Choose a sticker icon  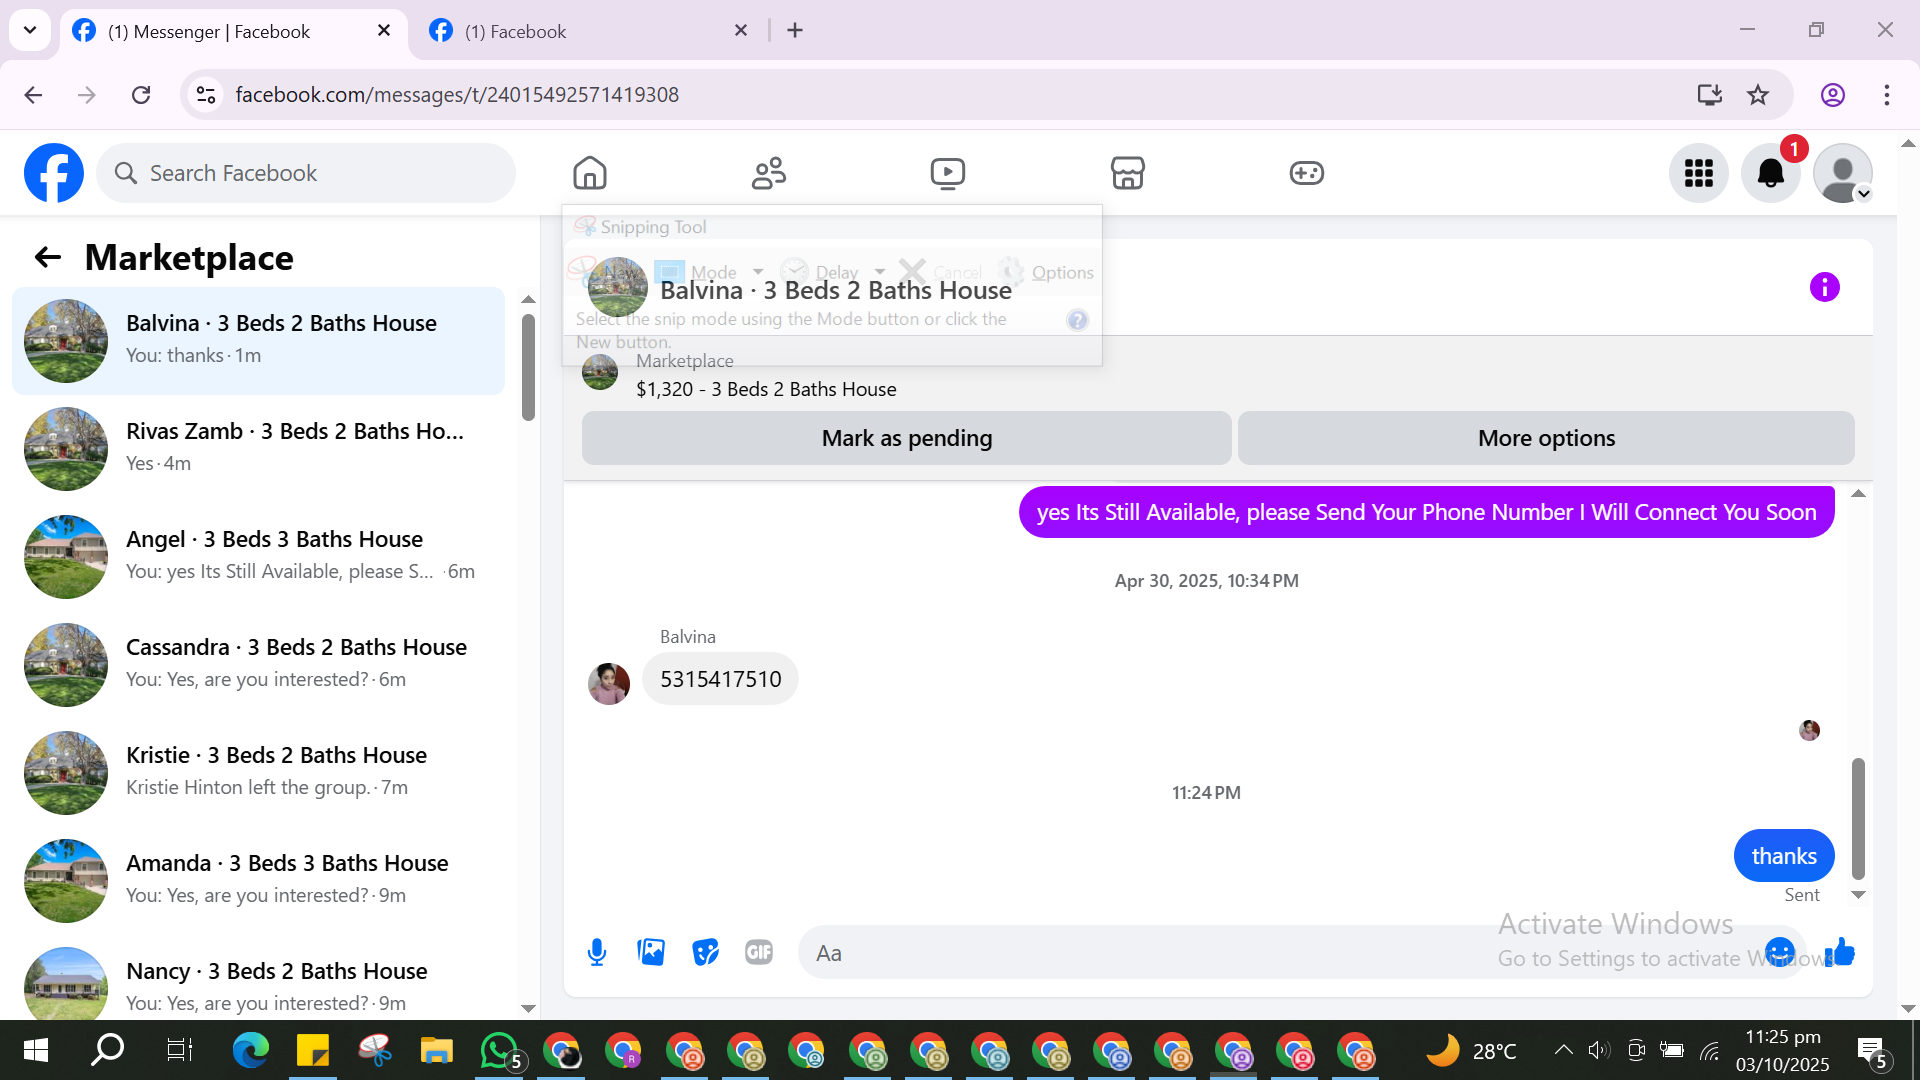[705, 953]
